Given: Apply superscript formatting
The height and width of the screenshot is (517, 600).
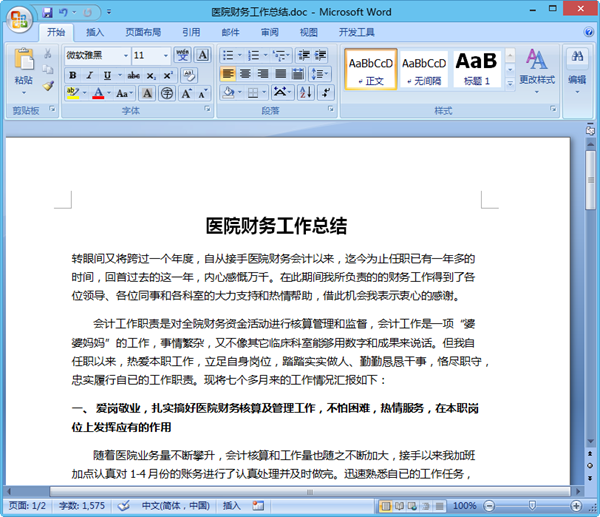Looking at the screenshot, I should (x=168, y=75).
